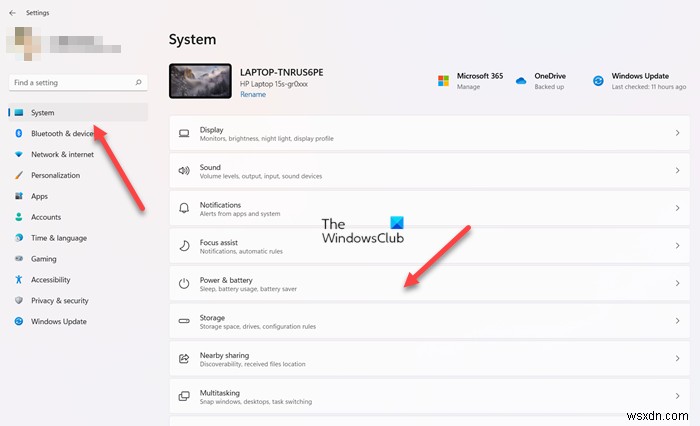Screen dimensions: 700x426
Task: Click the LAPTOP-TNRUS6PE device name
Action: pos(282,72)
